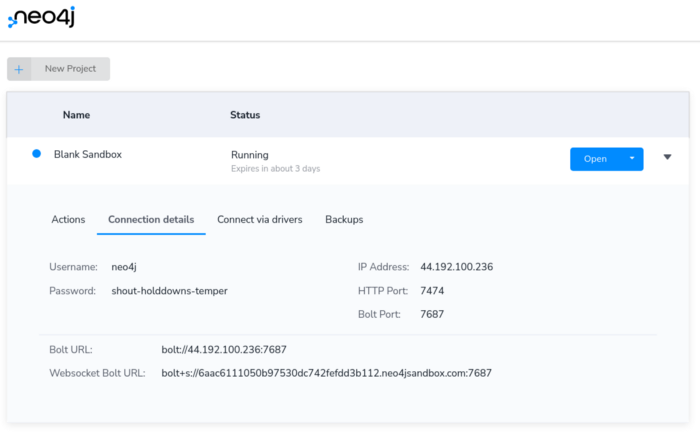Click the Blank Sandbox project name

88,154
